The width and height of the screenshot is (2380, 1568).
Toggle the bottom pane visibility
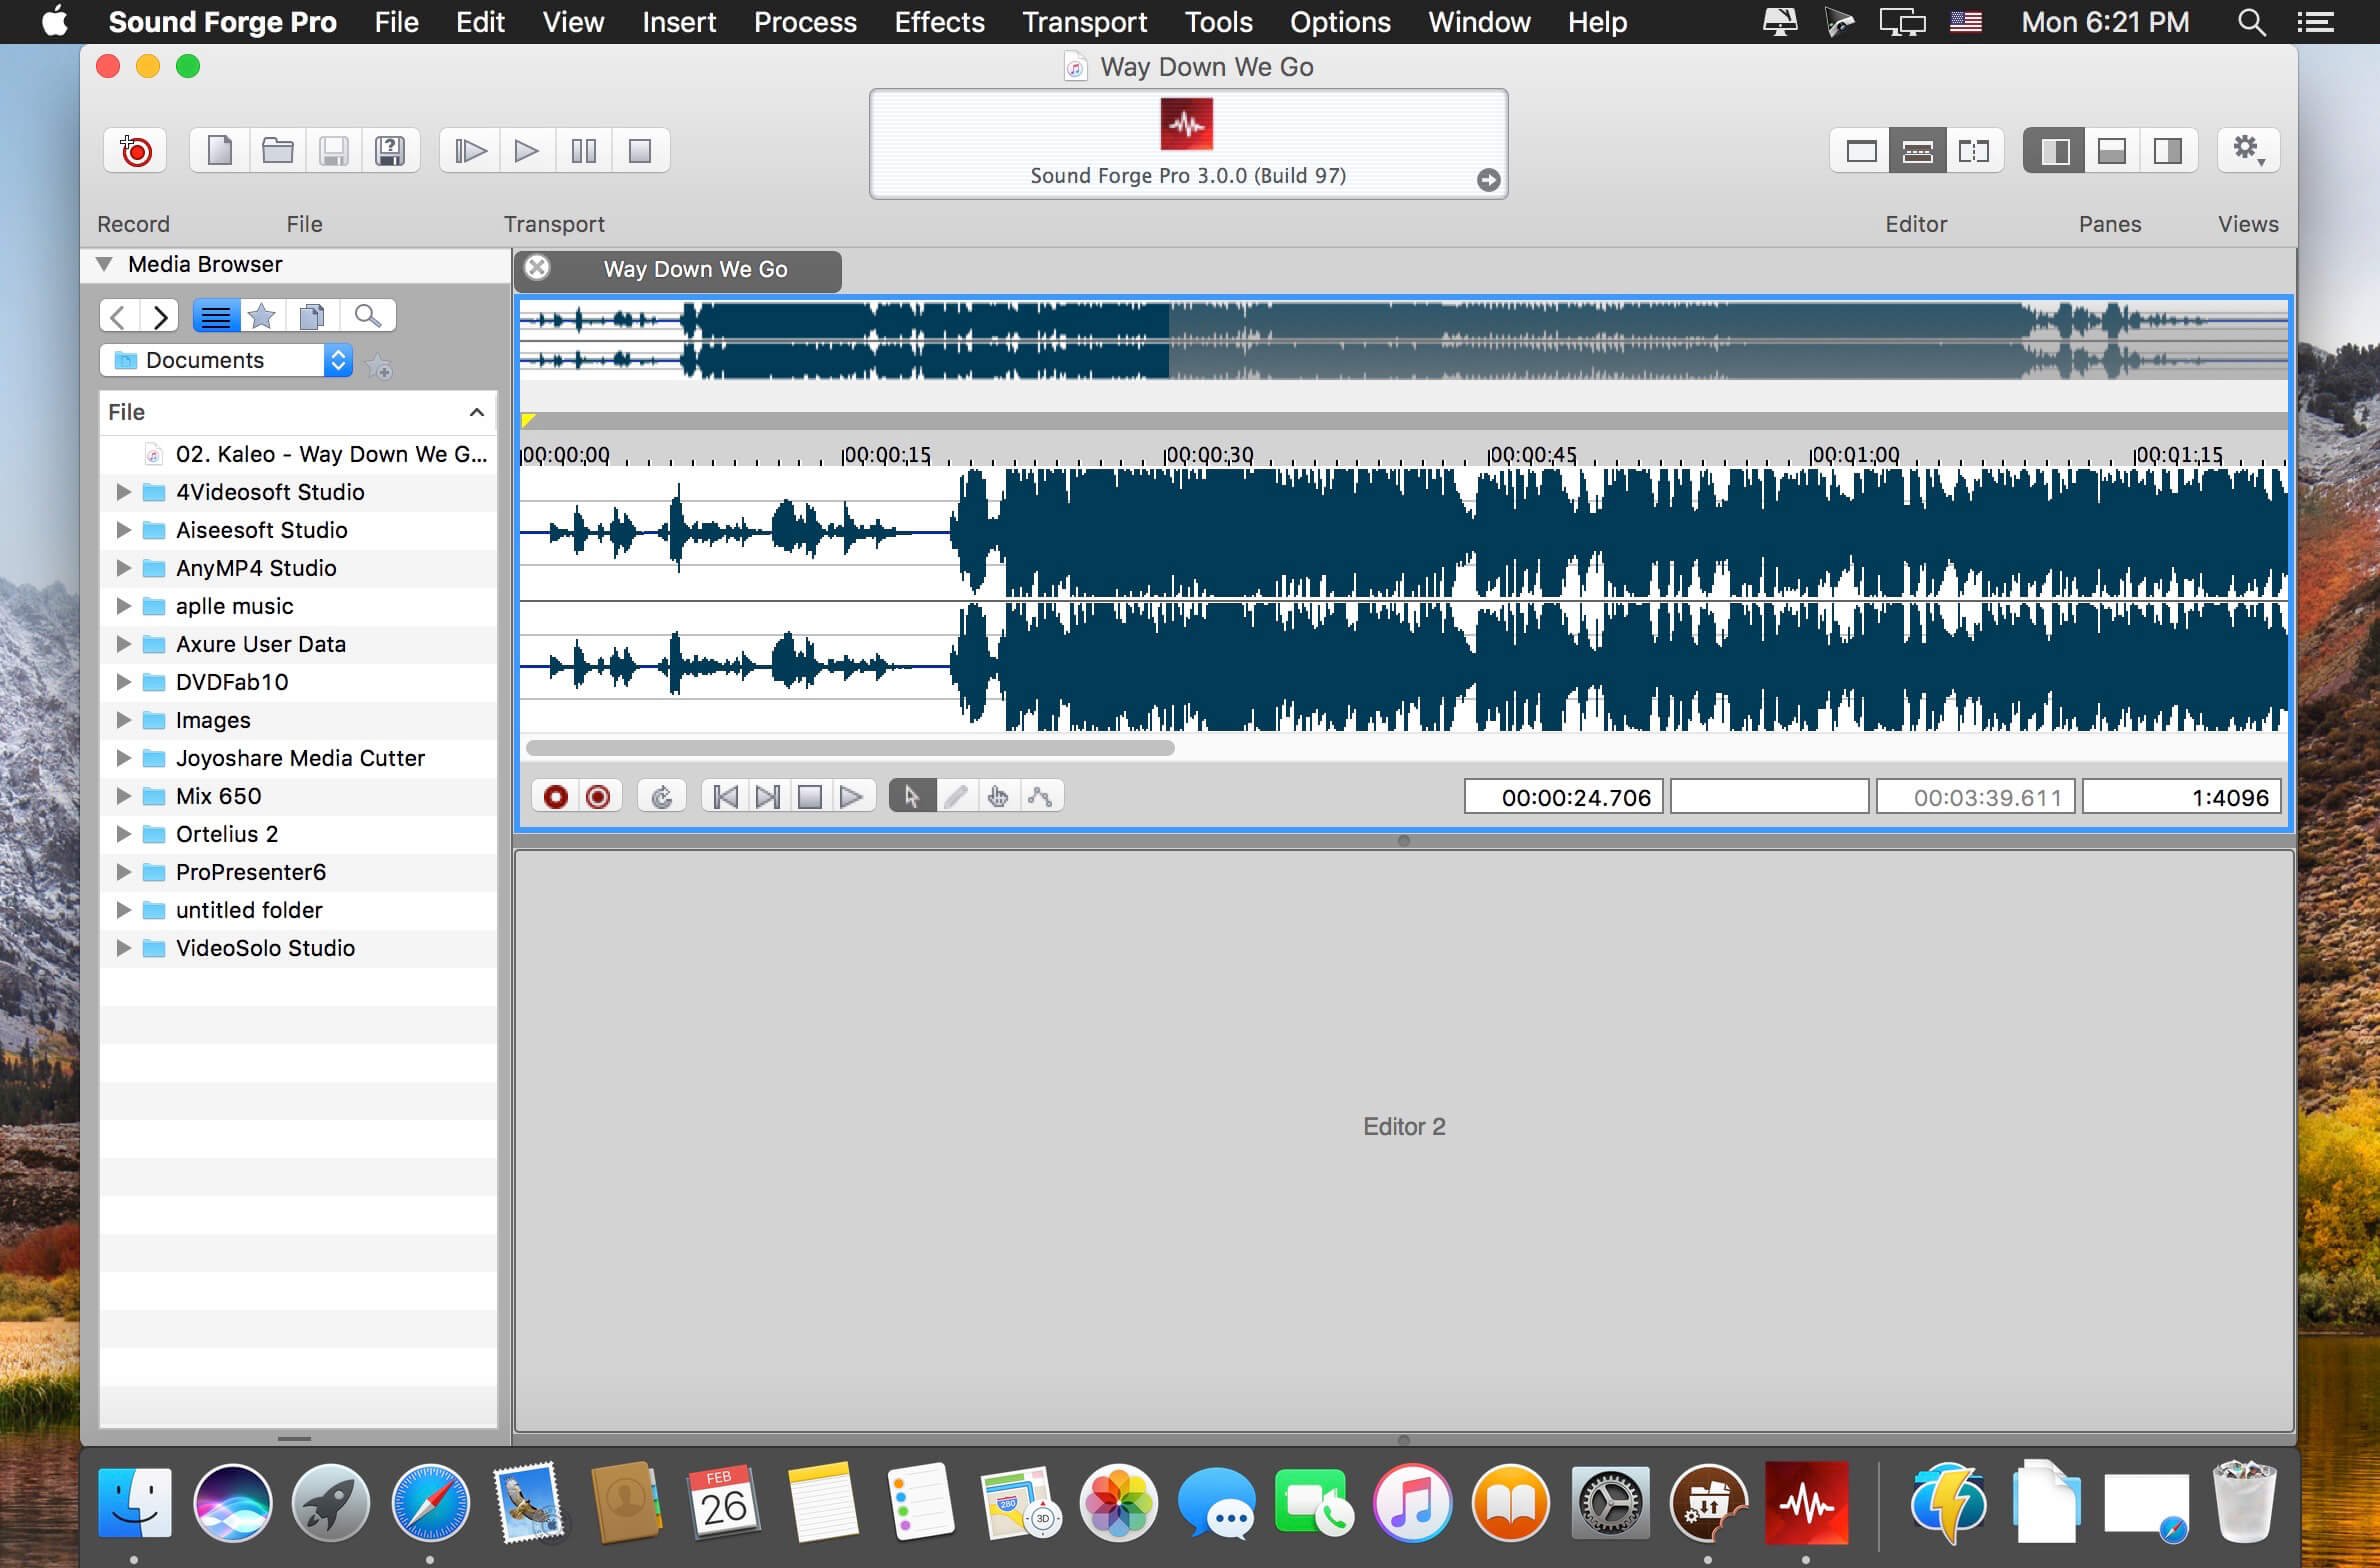click(x=2111, y=151)
